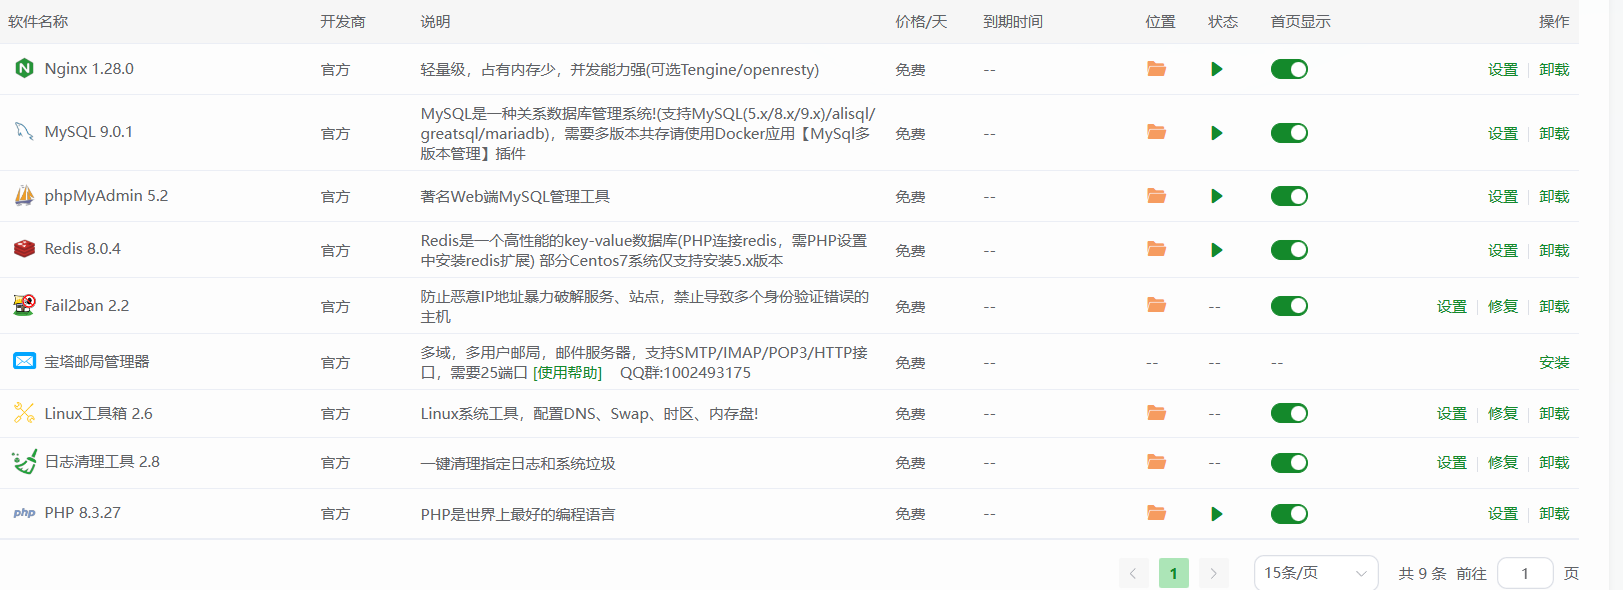Open PHP 8.3.27 folder location
1623x590 pixels.
point(1157,513)
